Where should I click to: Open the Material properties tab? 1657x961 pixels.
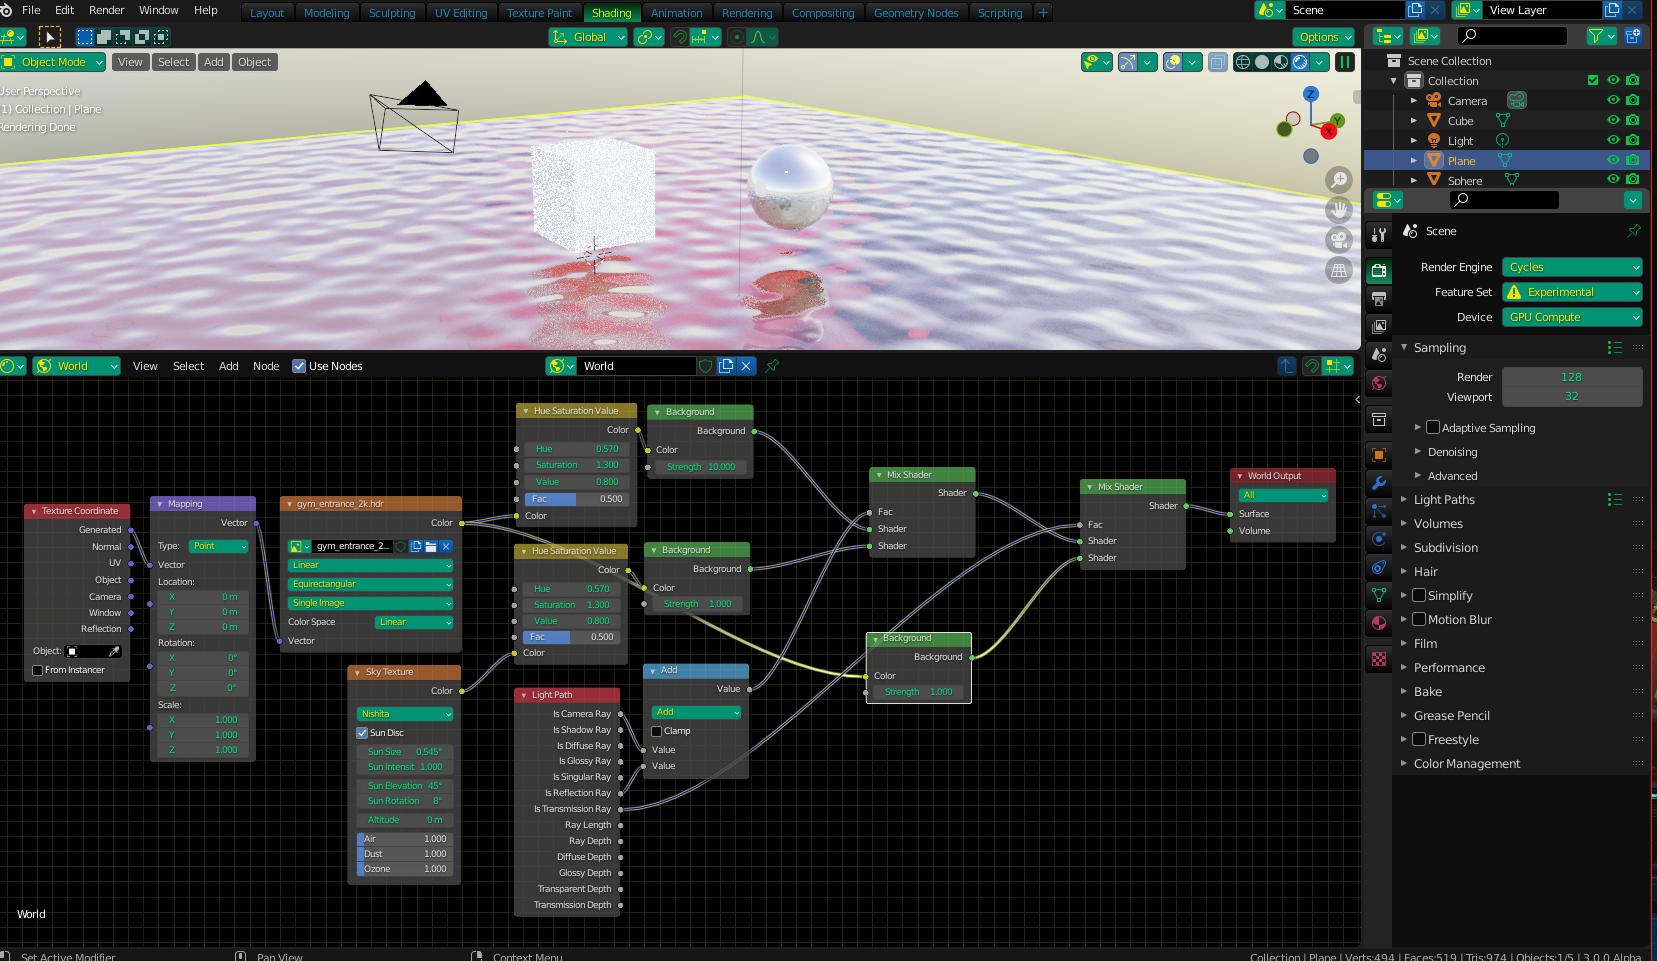1378,623
